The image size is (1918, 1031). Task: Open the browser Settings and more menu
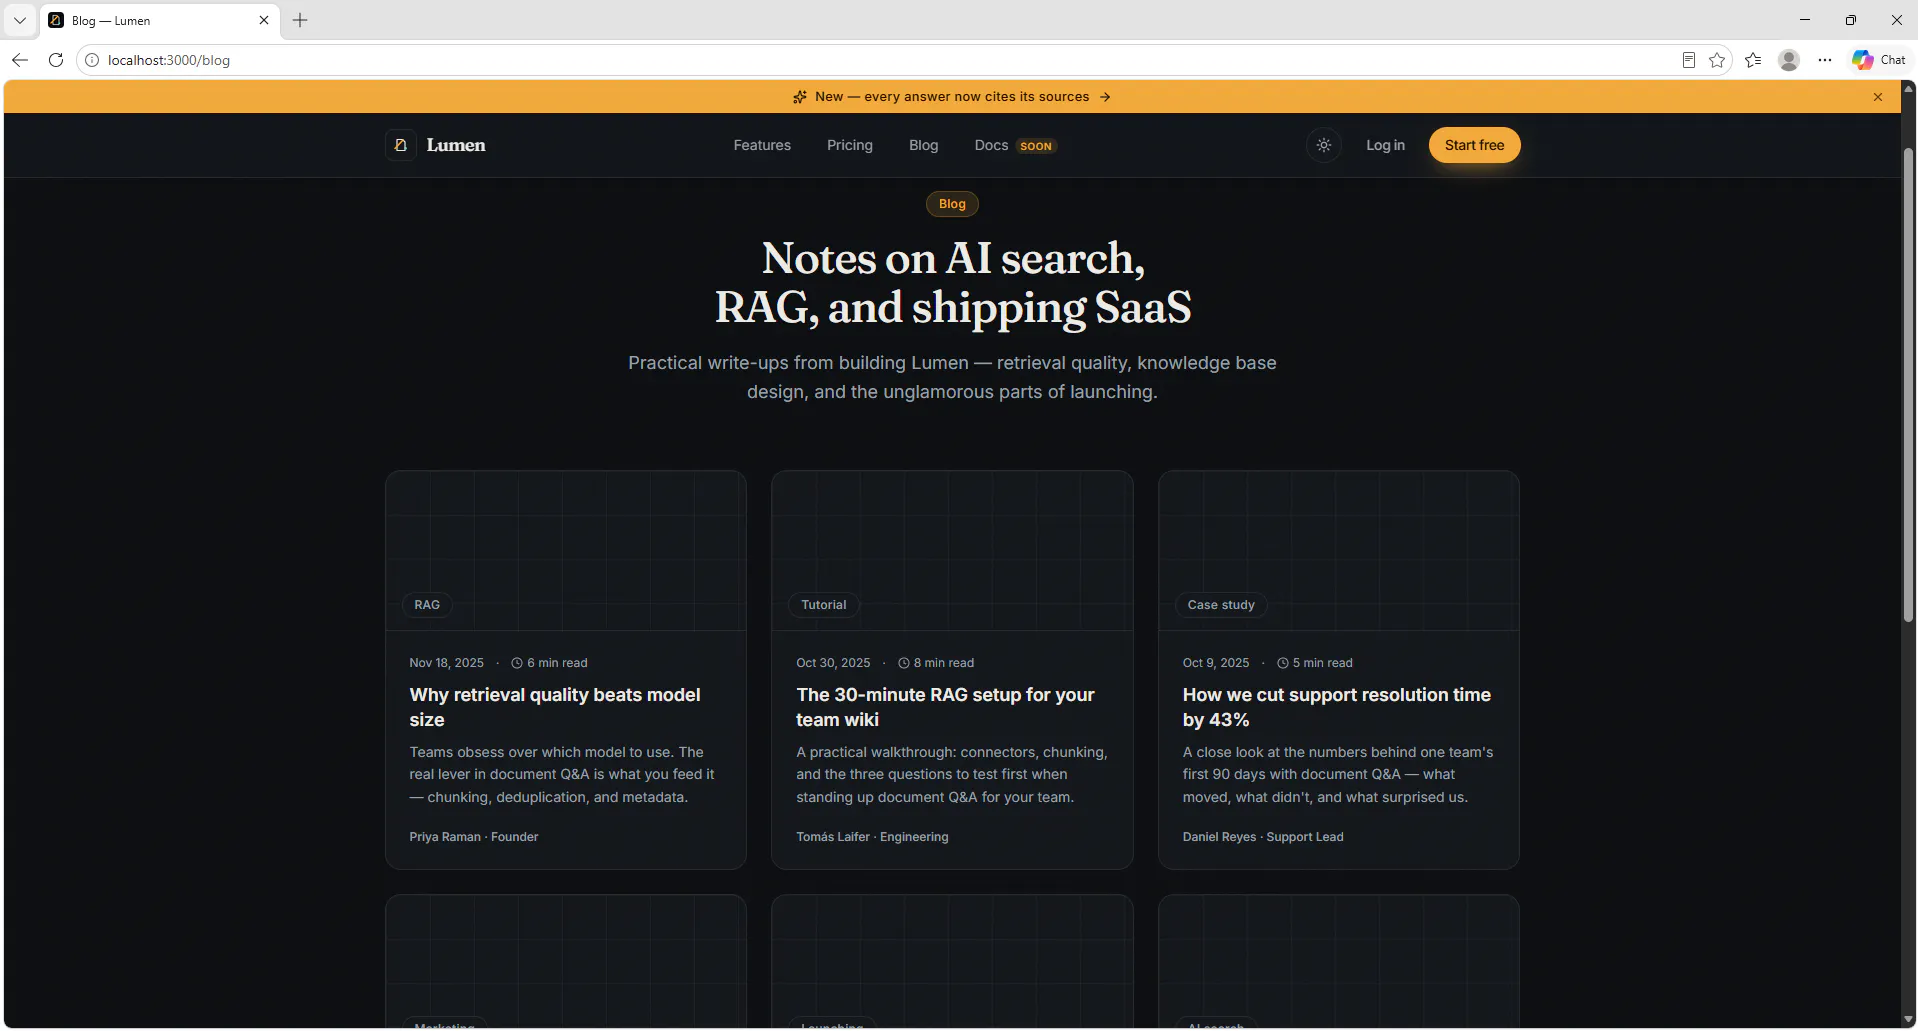pyautogui.click(x=1825, y=60)
